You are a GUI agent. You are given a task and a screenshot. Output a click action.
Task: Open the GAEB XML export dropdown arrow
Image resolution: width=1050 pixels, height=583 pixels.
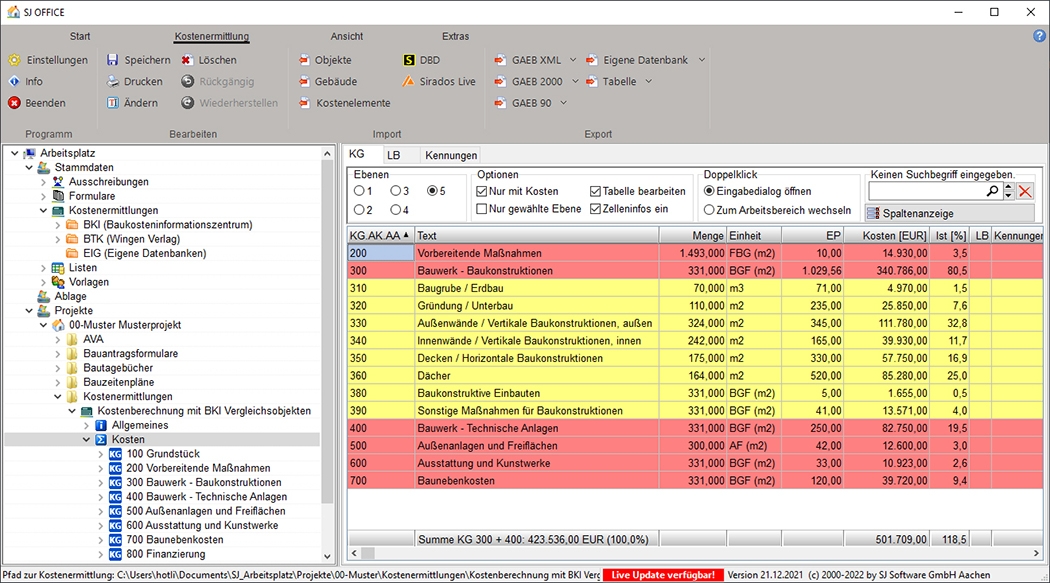click(x=571, y=60)
